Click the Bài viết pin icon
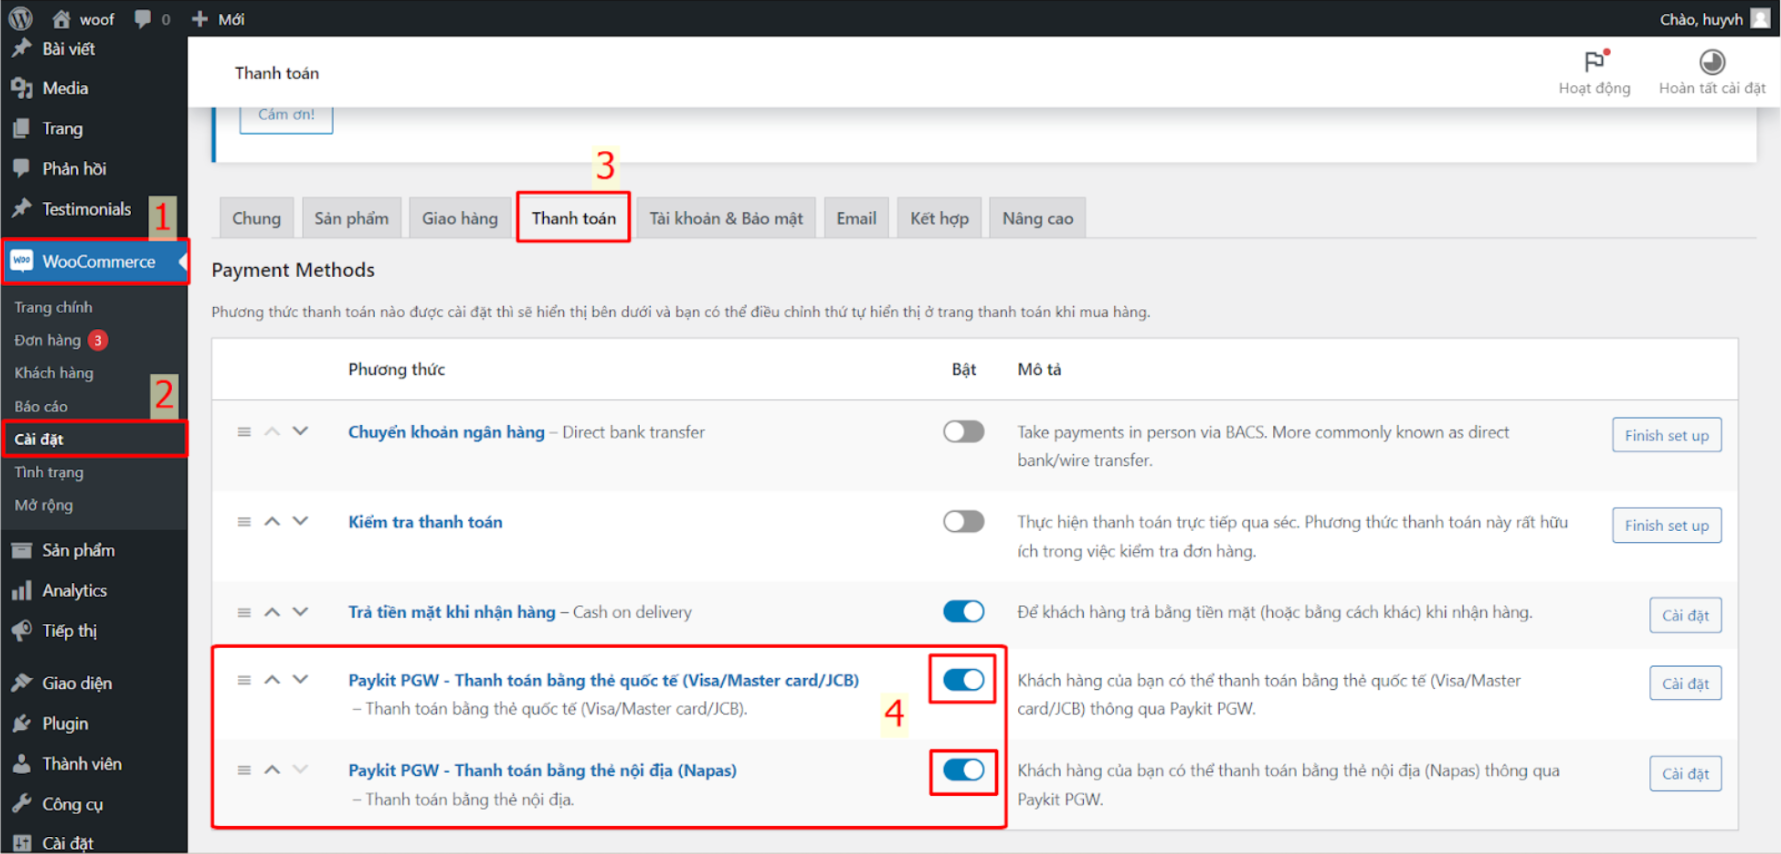 (x=21, y=48)
